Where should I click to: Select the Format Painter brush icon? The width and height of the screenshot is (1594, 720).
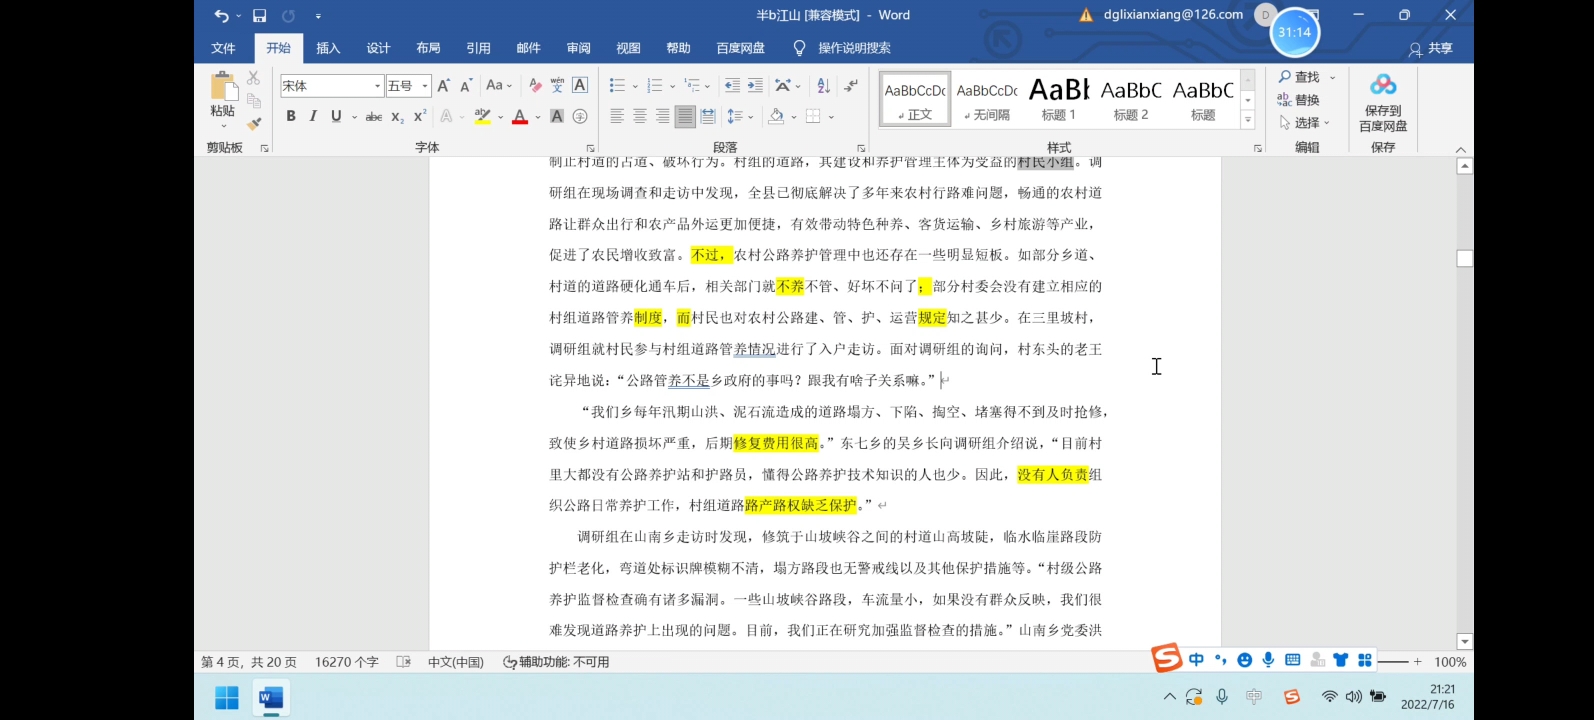pos(254,124)
